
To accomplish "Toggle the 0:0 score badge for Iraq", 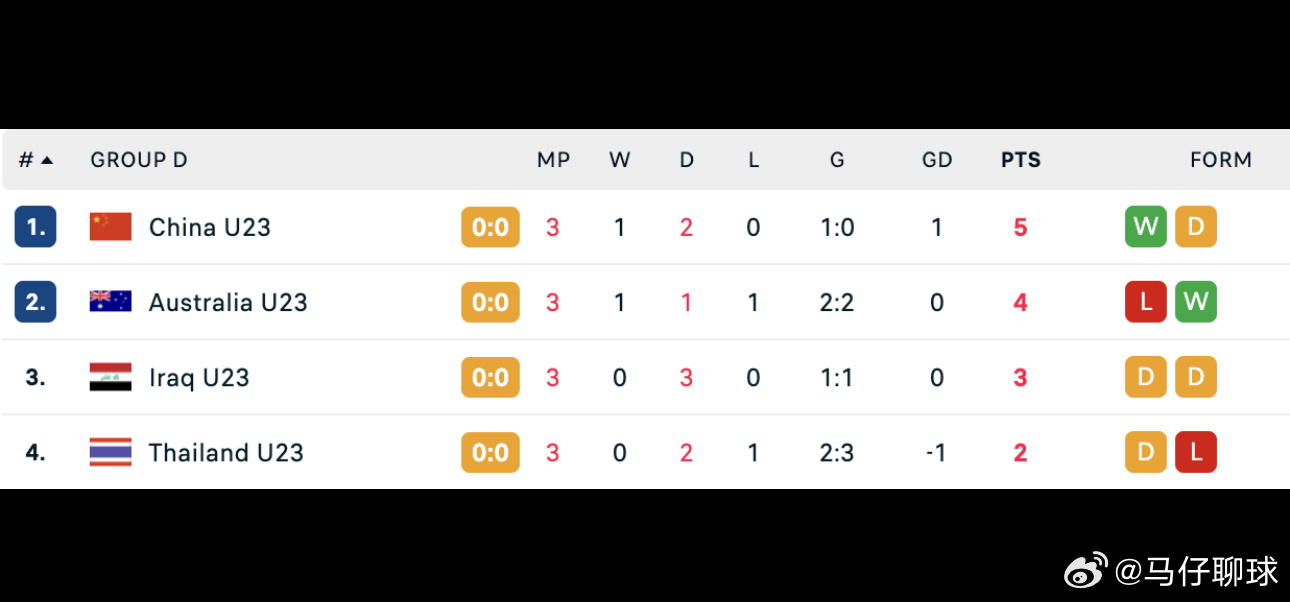I will (490, 377).
